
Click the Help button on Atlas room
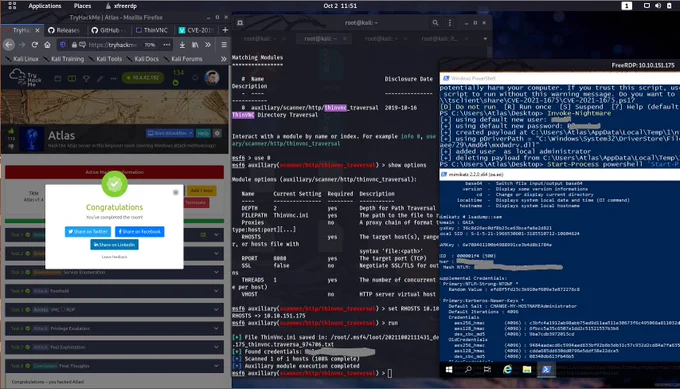203,133
